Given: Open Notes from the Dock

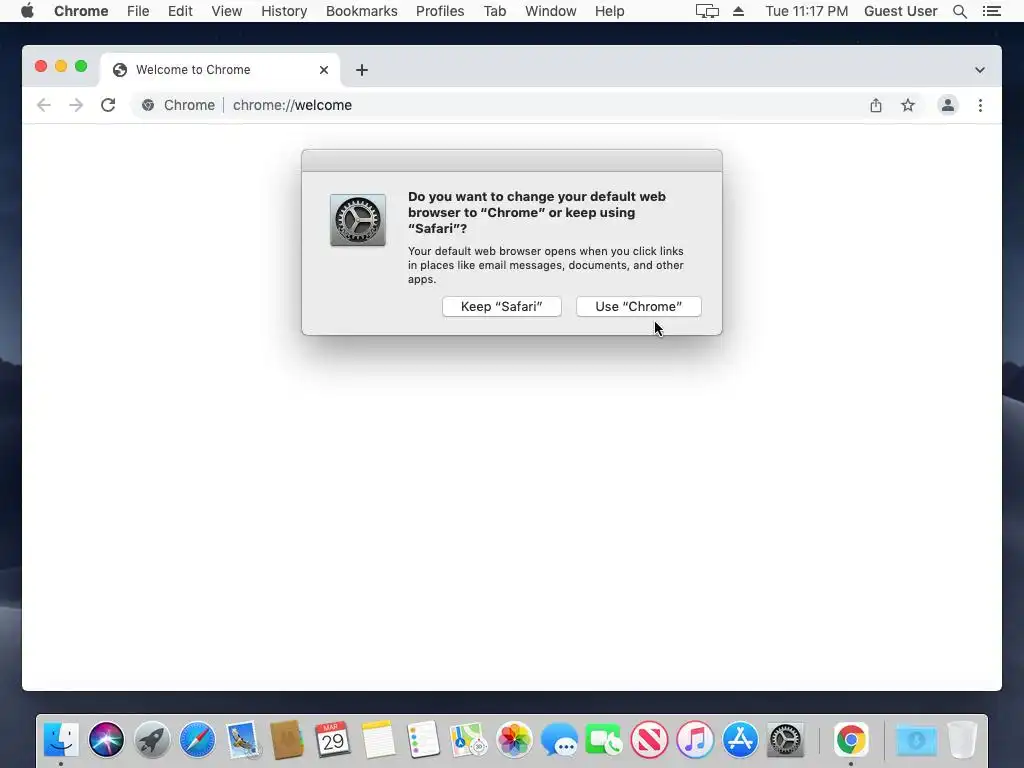Looking at the screenshot, I should click(x=378, y=740).
